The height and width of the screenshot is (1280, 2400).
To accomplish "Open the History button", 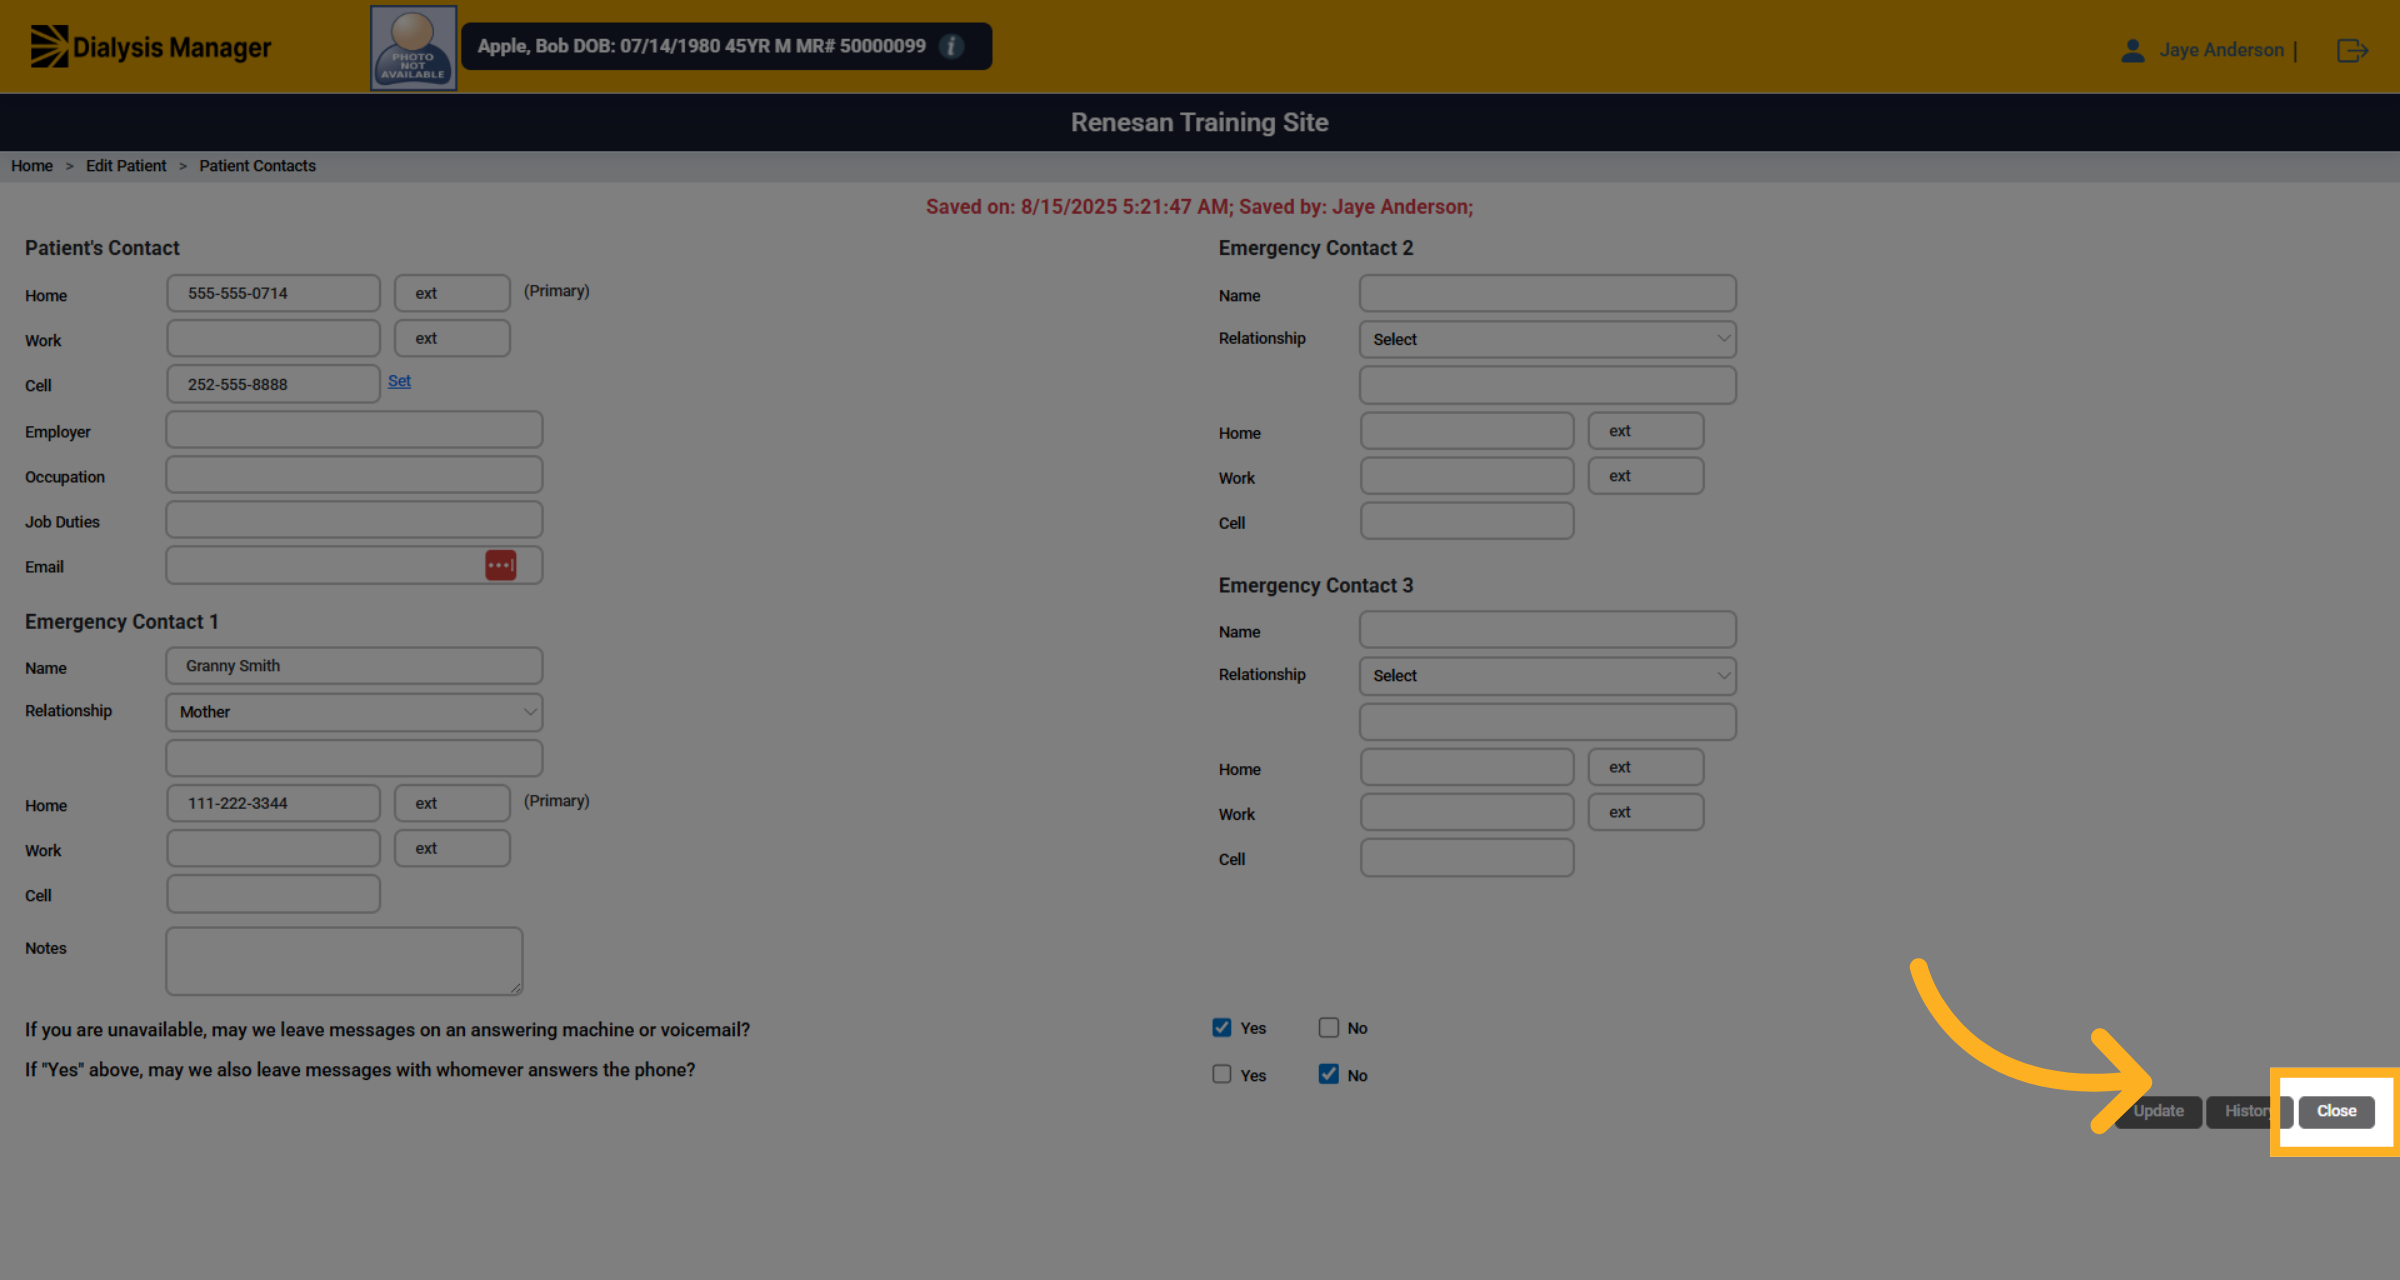I will 2248,1111.
